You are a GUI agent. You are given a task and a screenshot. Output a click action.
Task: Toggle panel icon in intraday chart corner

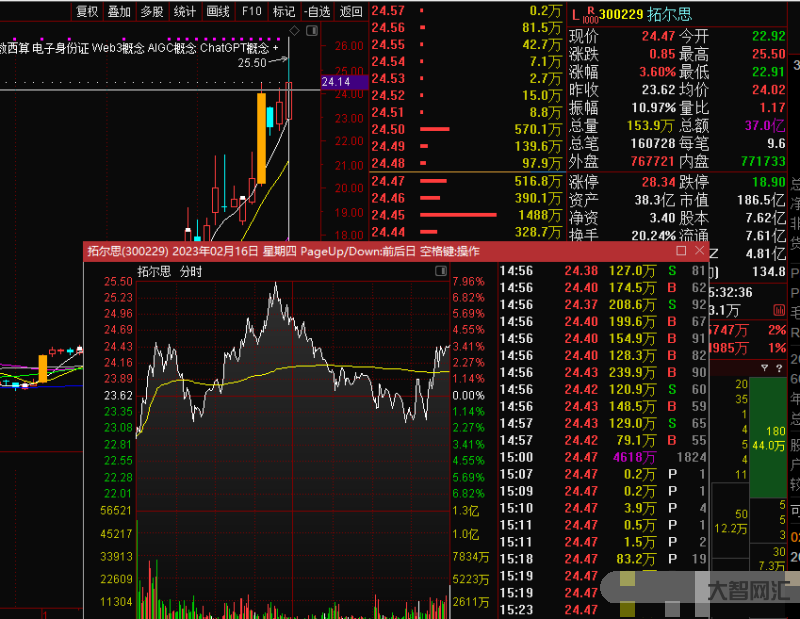441,271
